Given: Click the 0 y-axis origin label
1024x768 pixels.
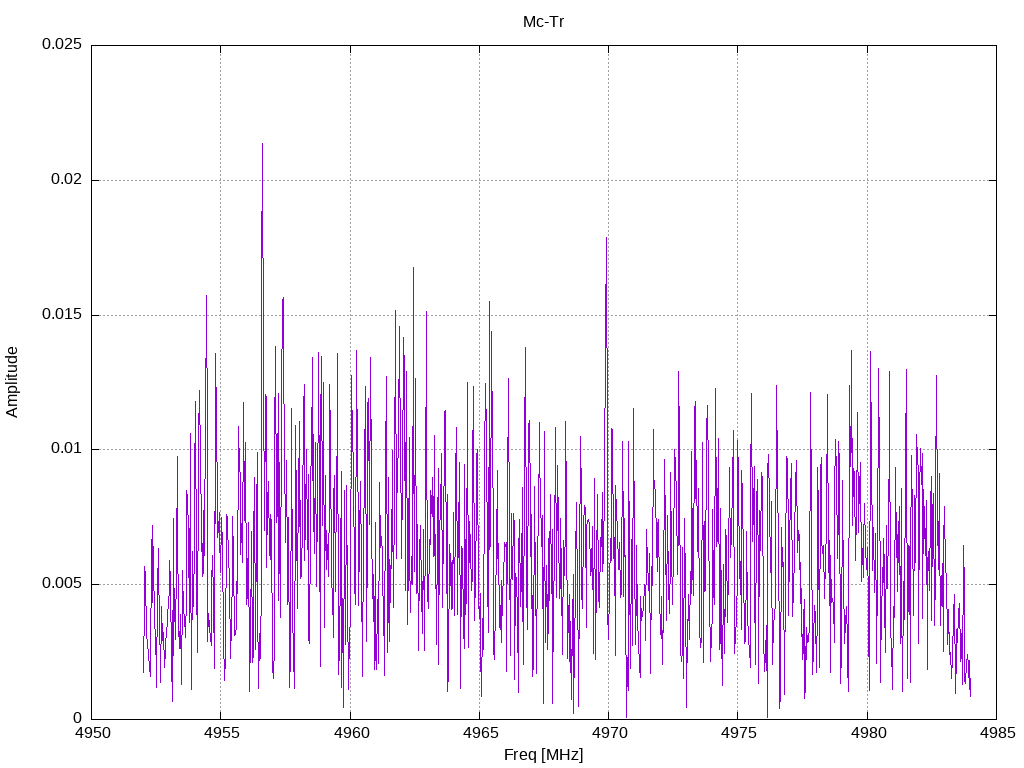Looking at the screenshot, I should pos(78,718).
